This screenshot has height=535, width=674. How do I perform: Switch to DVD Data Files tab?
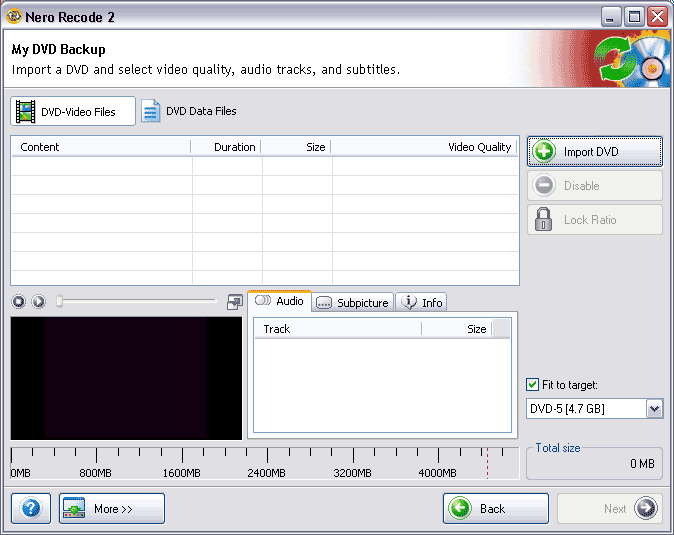189,111
